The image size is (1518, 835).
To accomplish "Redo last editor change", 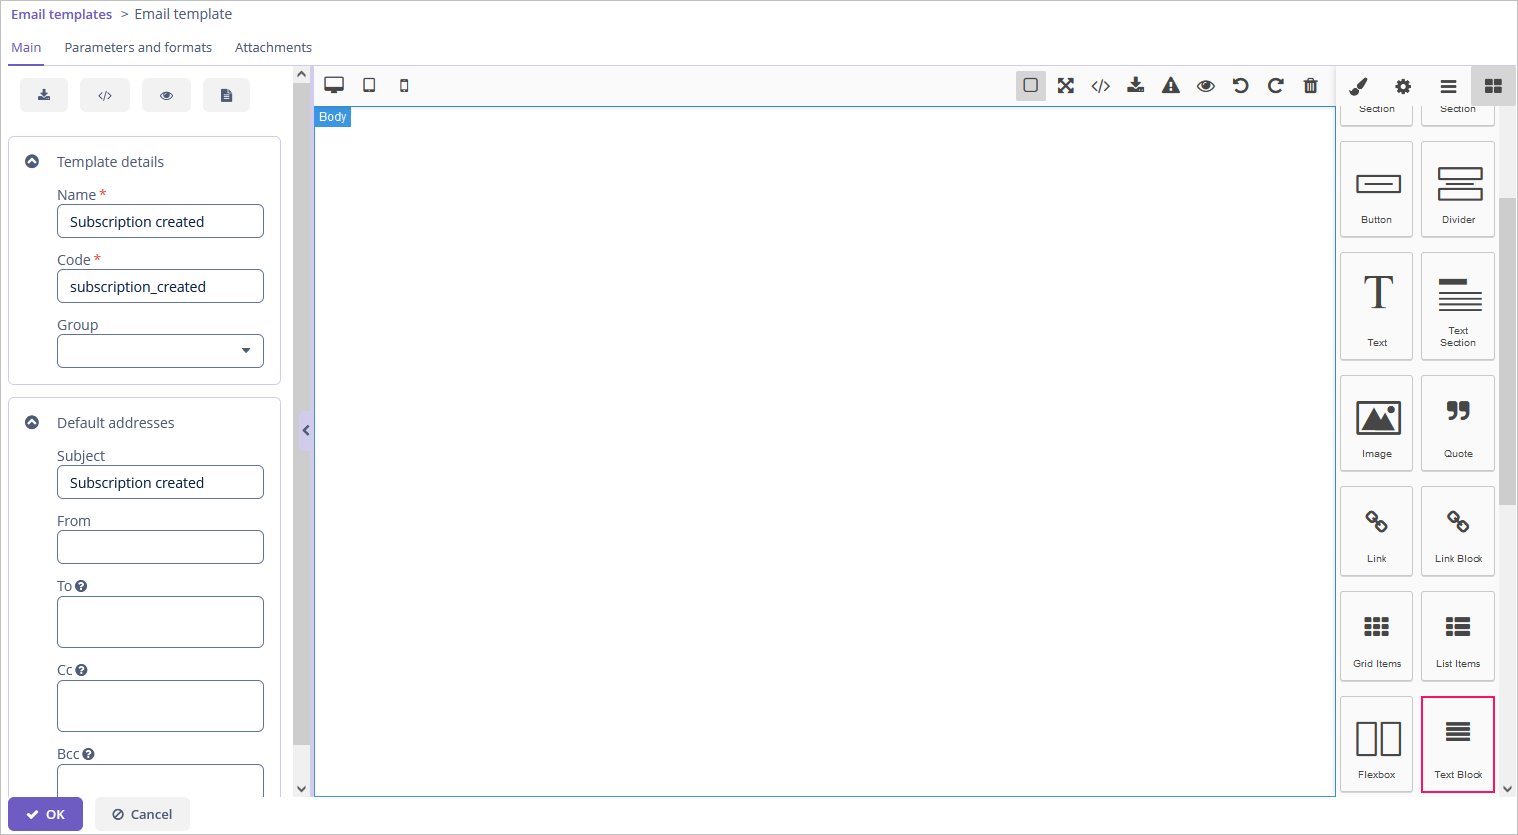I will point(1276,86).
